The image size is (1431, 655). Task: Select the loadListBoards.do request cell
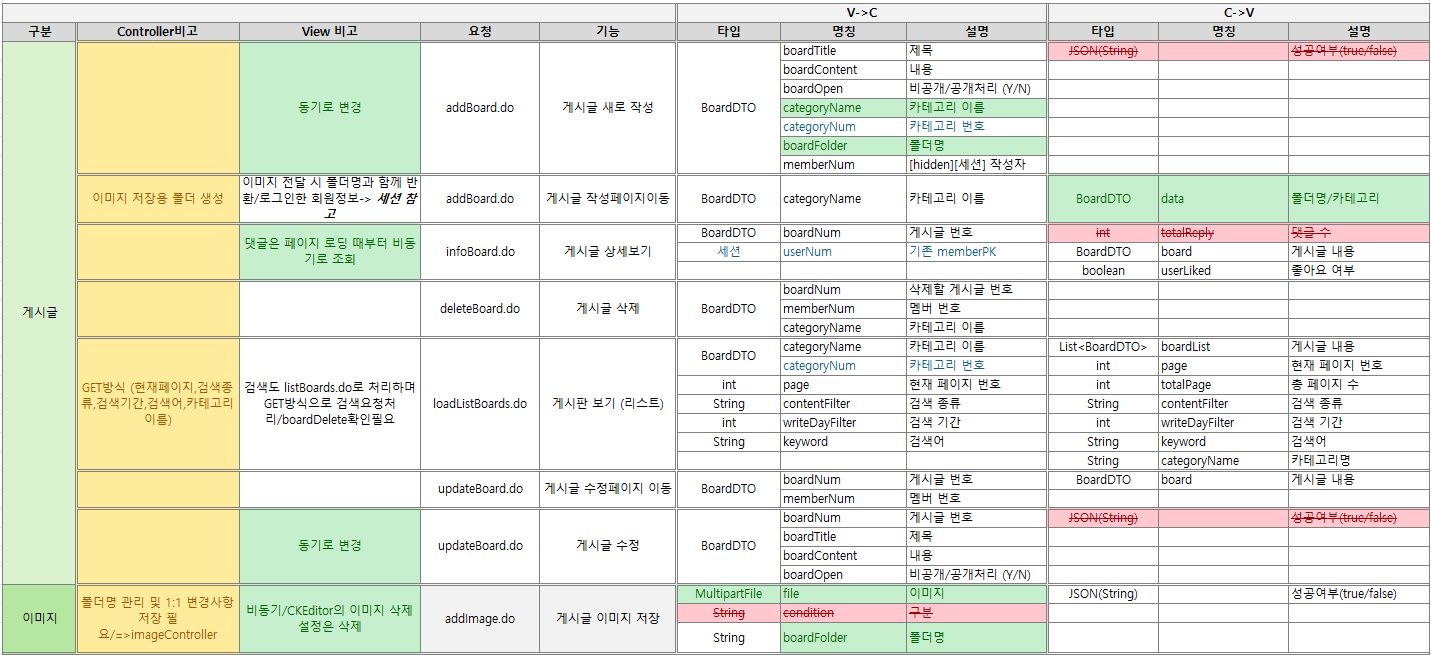480,404
